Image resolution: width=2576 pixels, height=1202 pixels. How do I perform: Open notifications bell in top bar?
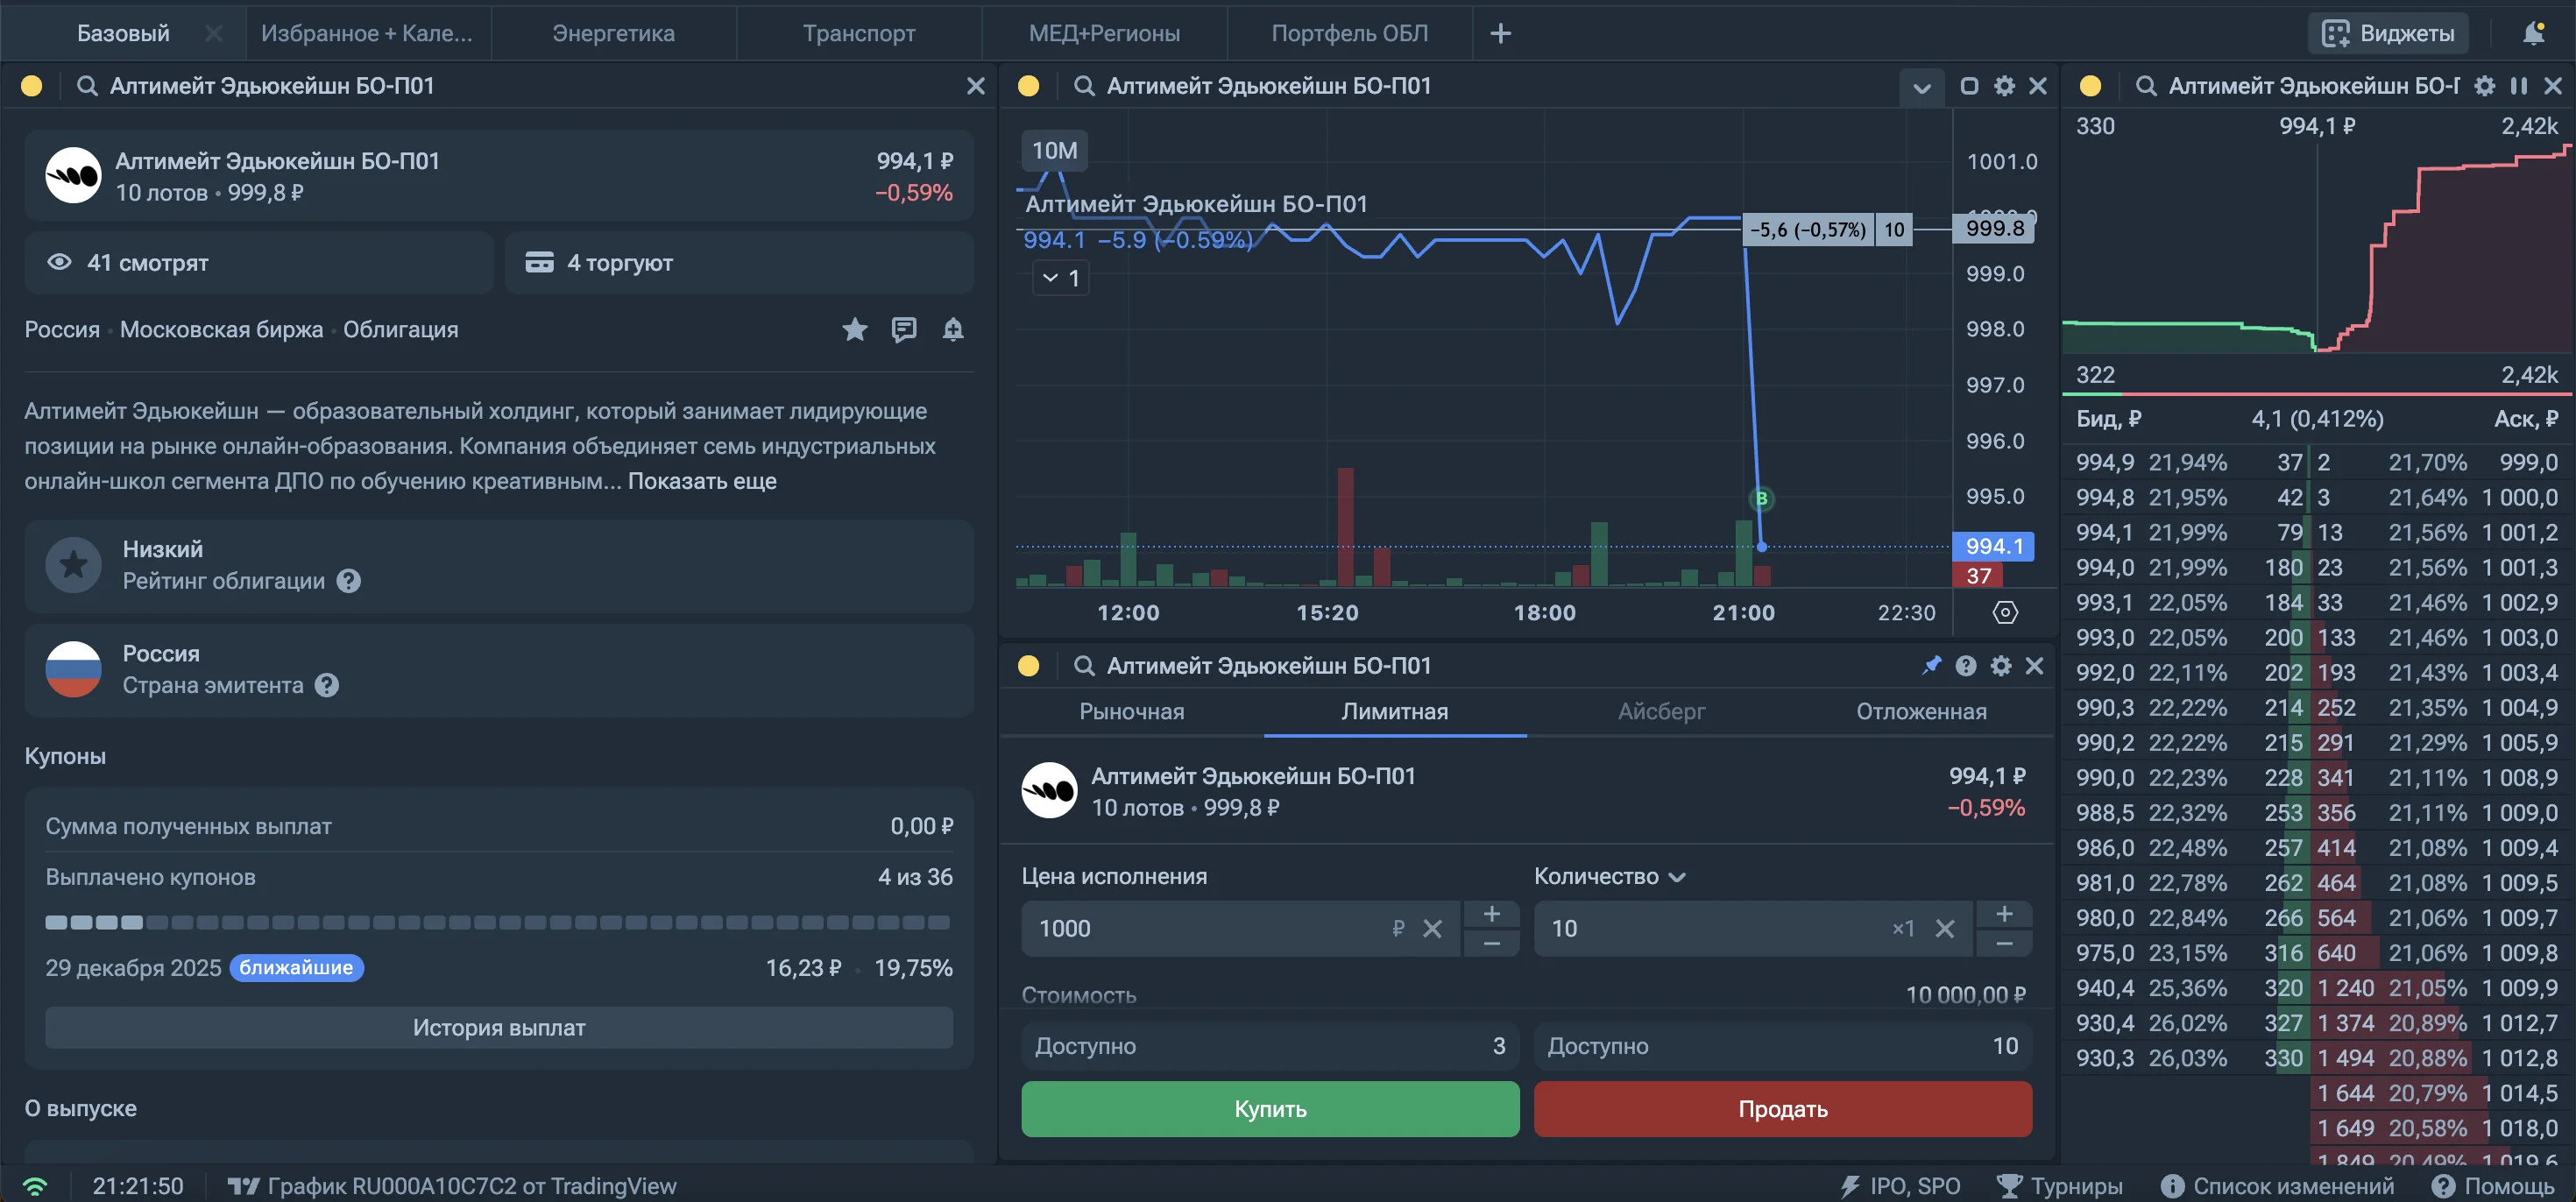tap(2533, 33)
